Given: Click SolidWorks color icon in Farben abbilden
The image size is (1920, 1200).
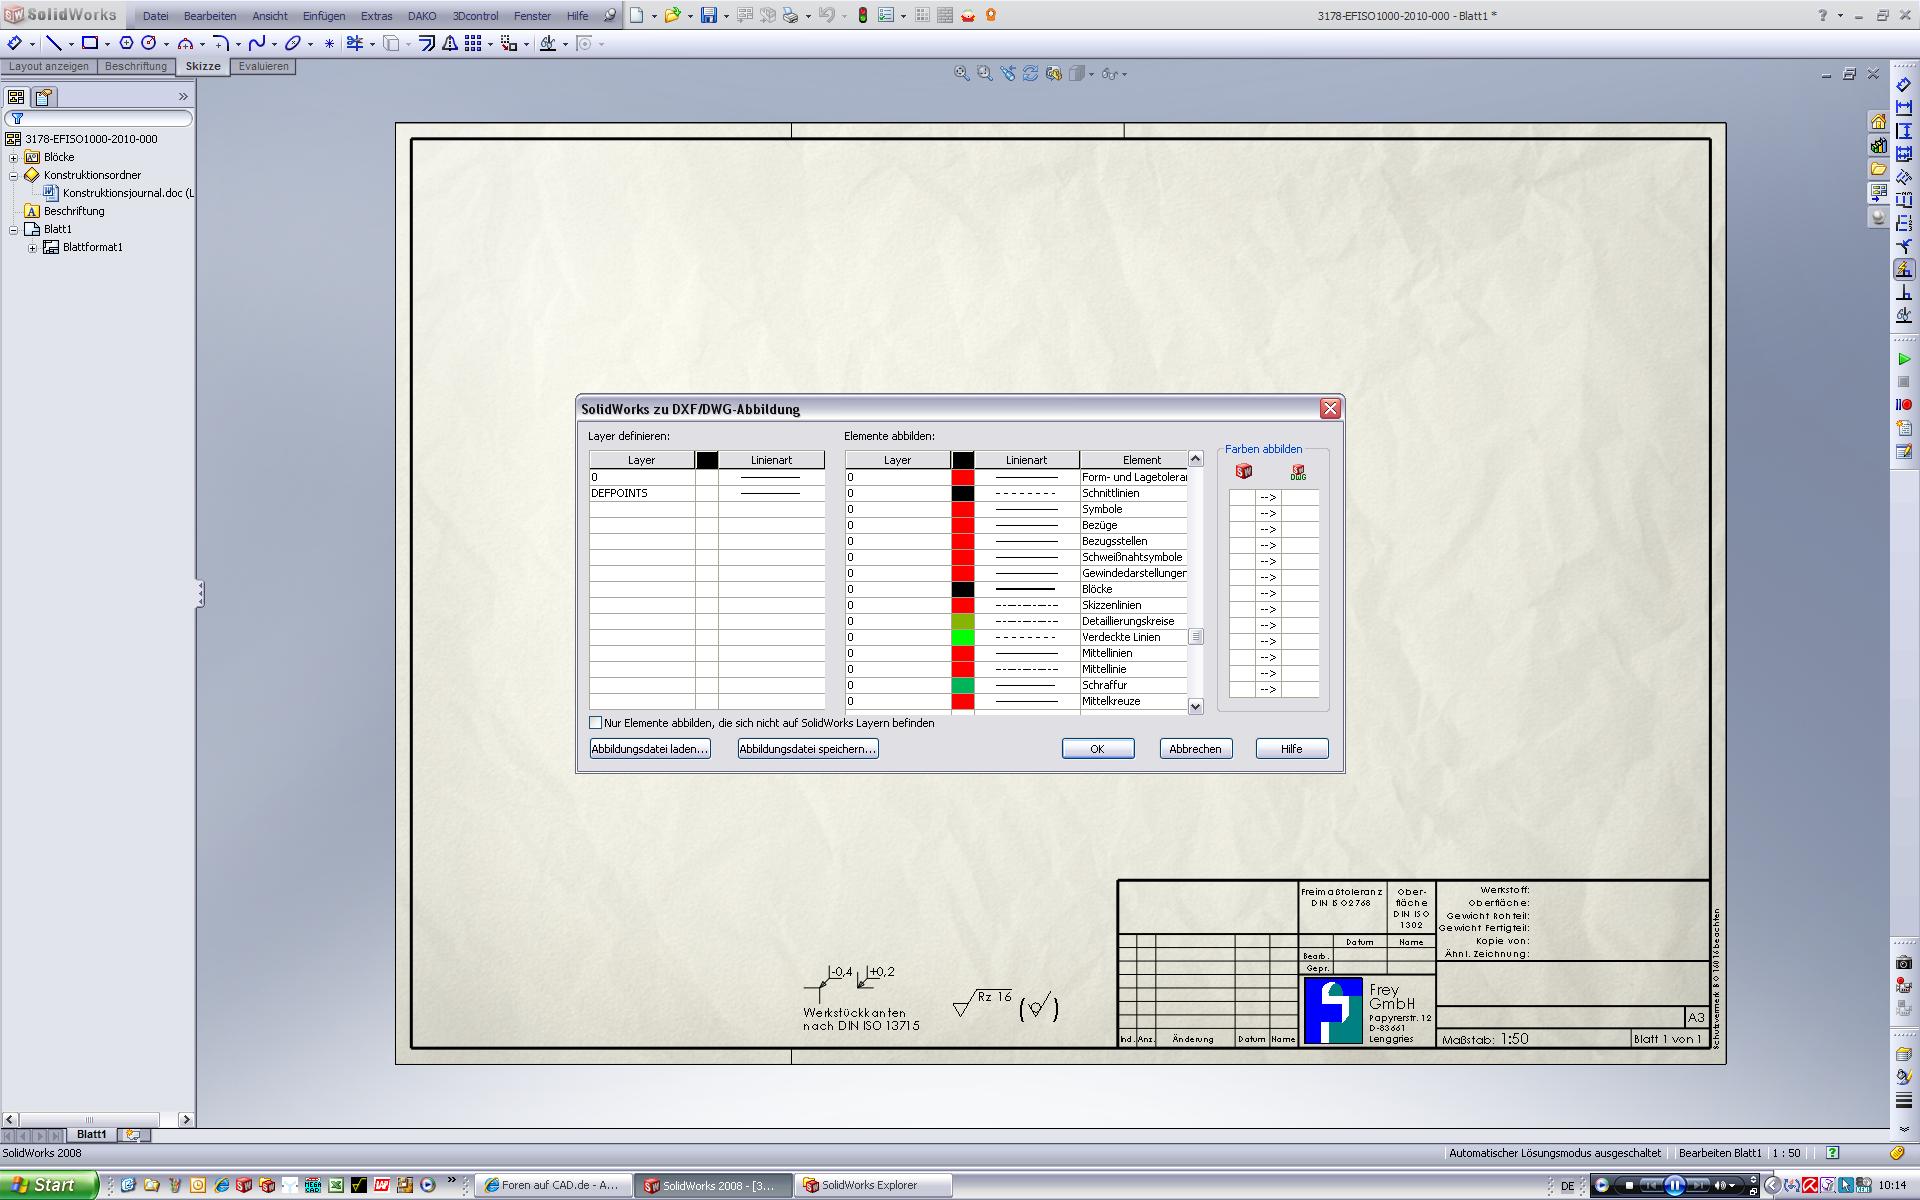Looking at the screenshot, I should point(1243,471).
